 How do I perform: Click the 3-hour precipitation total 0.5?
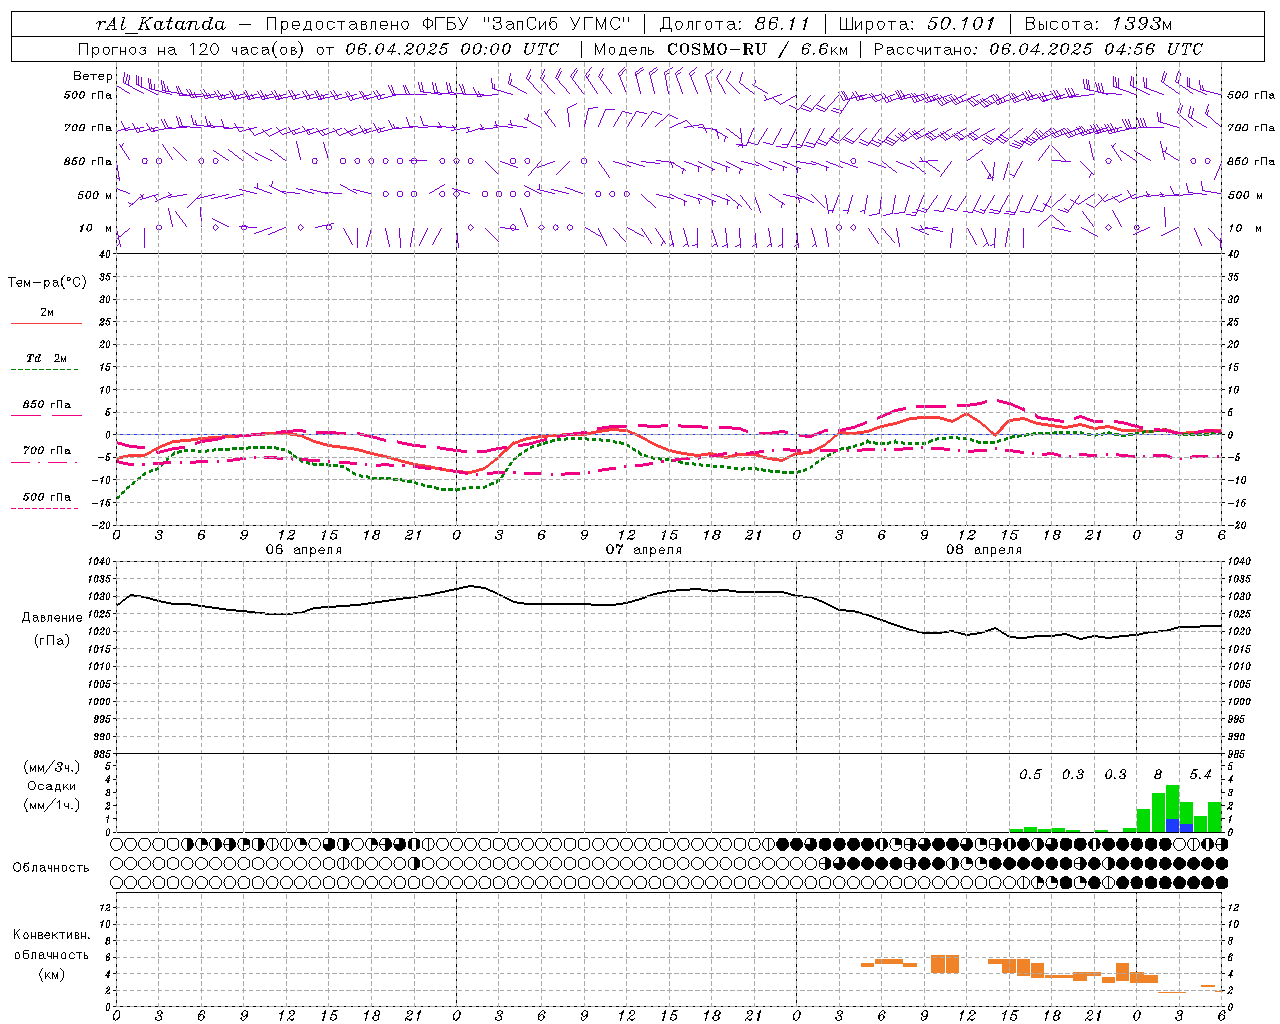pos(1030,774)
